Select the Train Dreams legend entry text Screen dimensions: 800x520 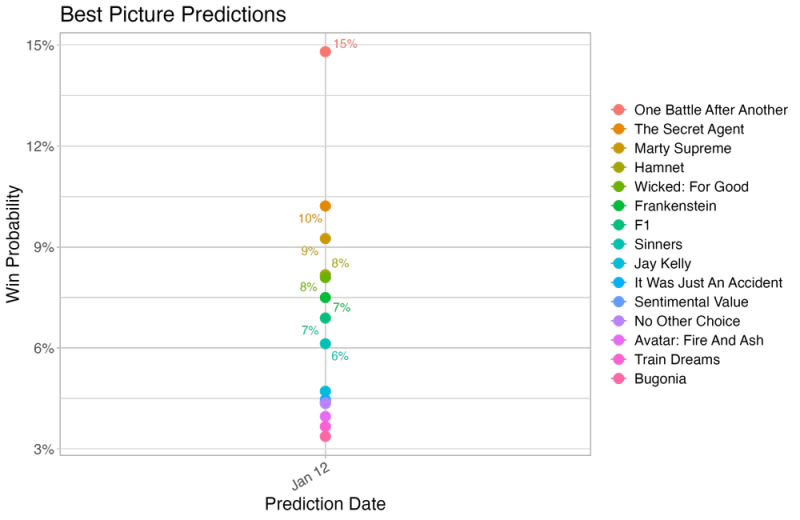point(677,360)
